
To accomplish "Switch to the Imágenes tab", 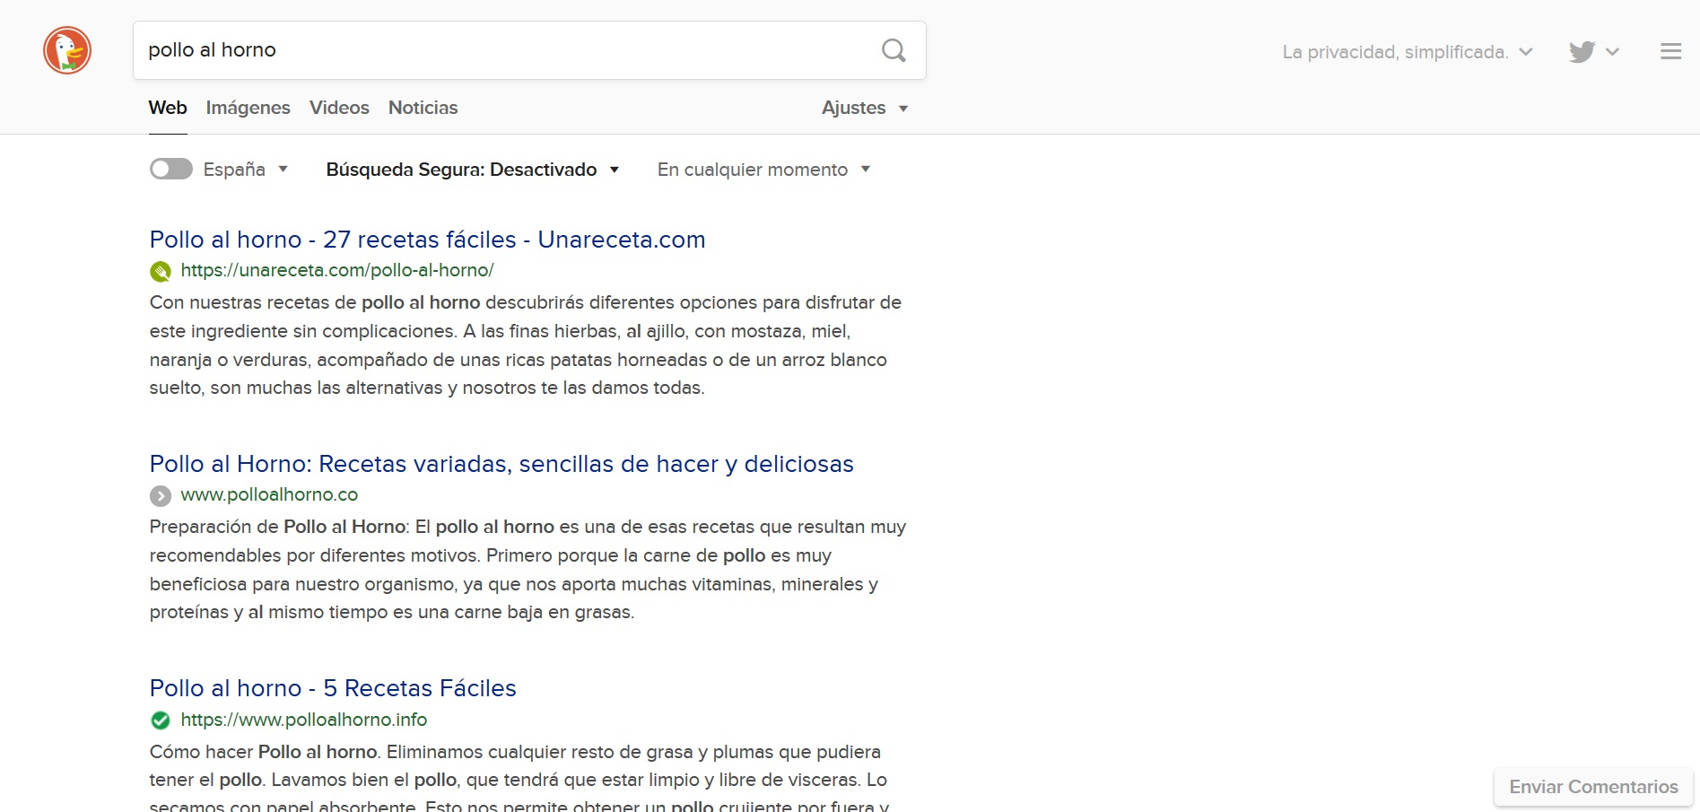I will tap(248, 108).
